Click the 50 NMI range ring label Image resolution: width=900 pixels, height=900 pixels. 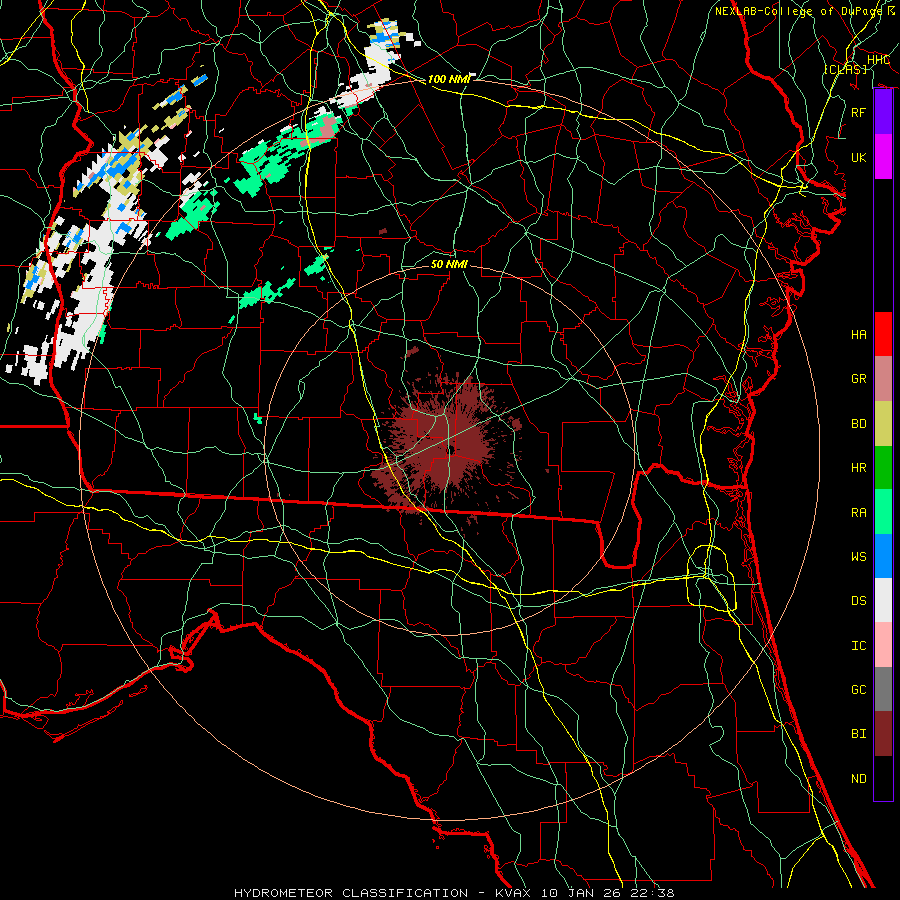(x=449, y=264)
